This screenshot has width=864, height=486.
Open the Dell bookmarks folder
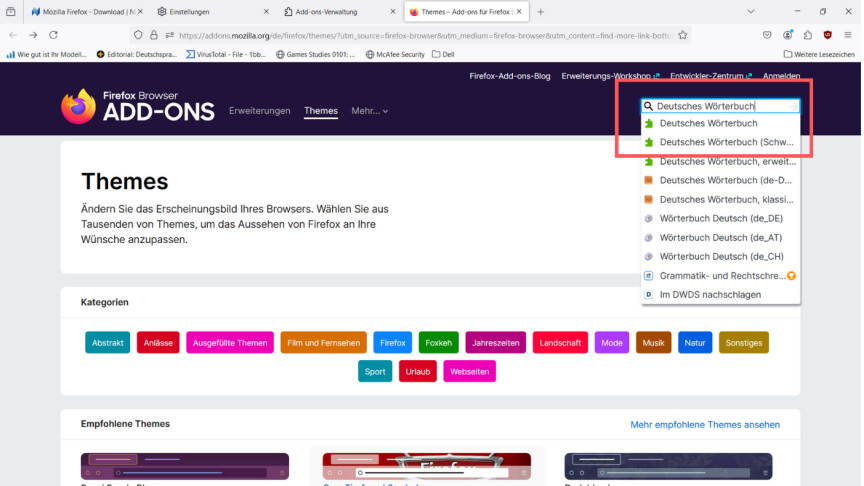click(444, 55)
